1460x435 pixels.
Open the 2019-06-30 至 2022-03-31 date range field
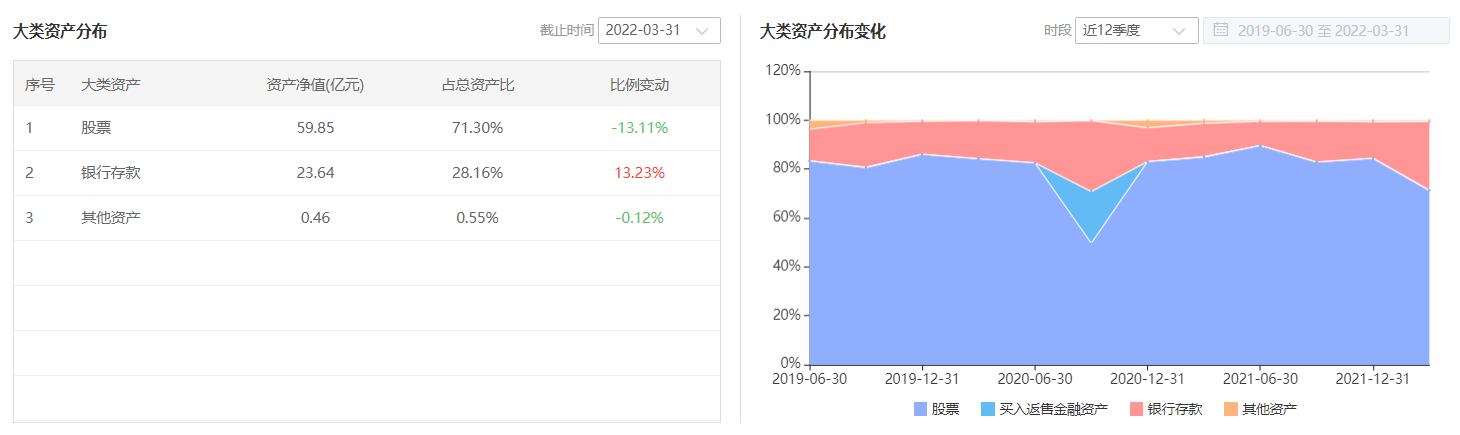1326,30
